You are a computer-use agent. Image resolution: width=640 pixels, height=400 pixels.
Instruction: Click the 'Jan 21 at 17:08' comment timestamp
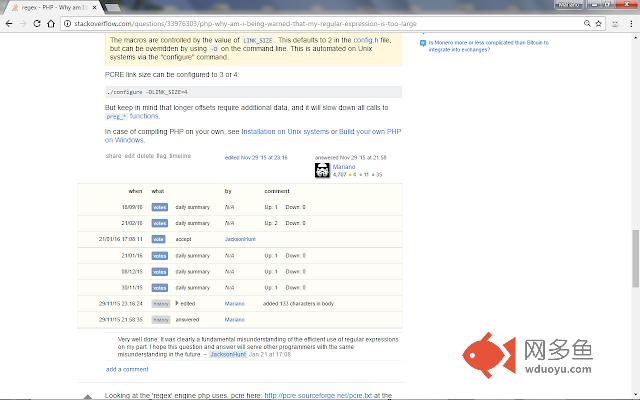270,354
